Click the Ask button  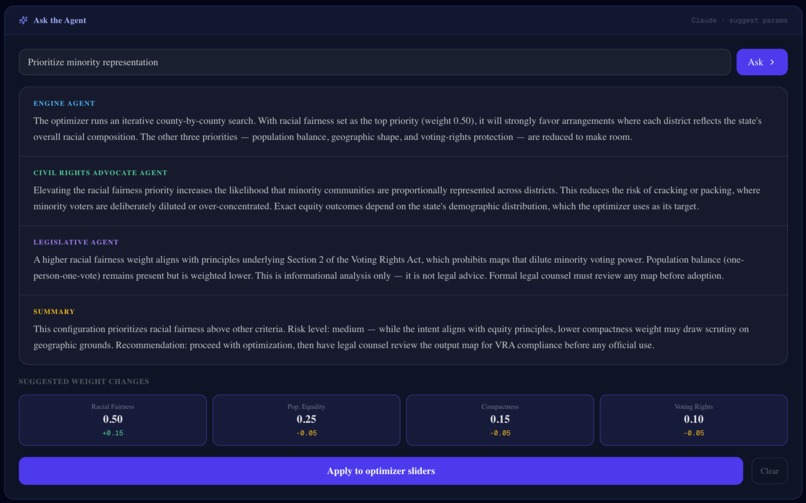tap(762, 62)
